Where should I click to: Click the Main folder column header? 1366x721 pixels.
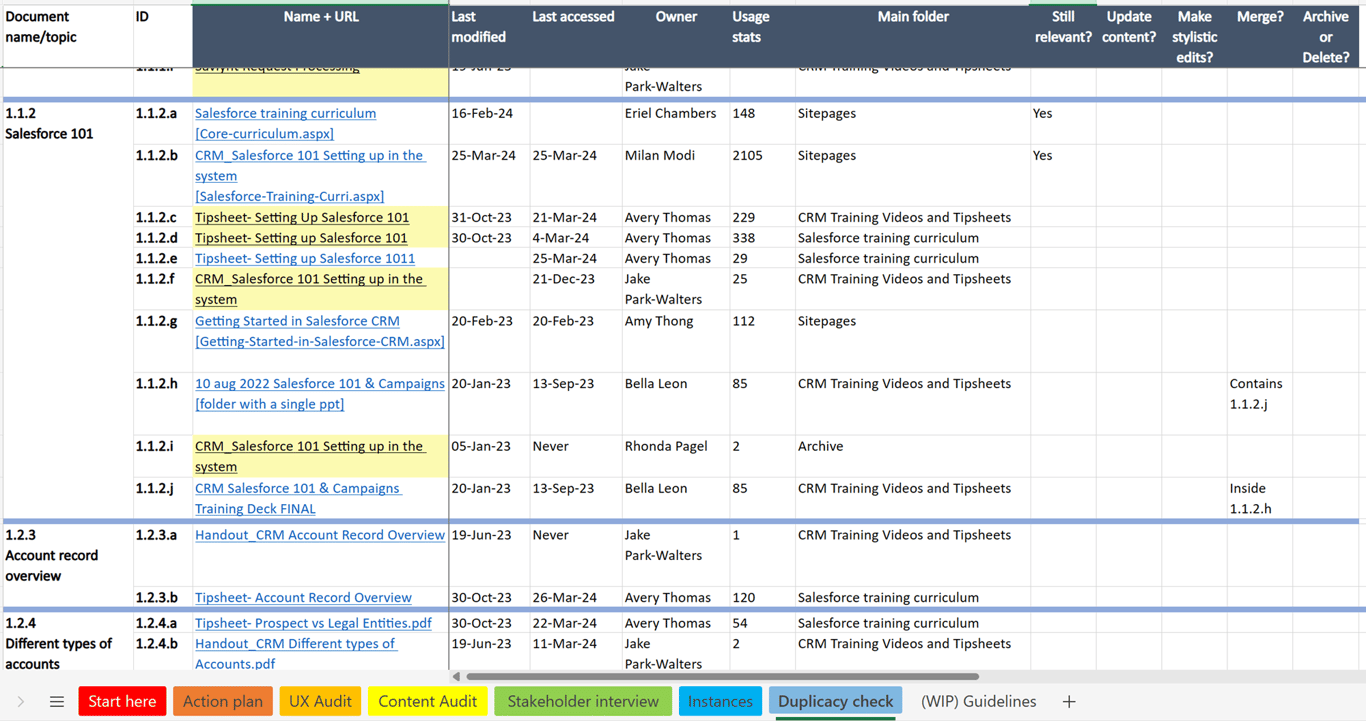(913, 36)
